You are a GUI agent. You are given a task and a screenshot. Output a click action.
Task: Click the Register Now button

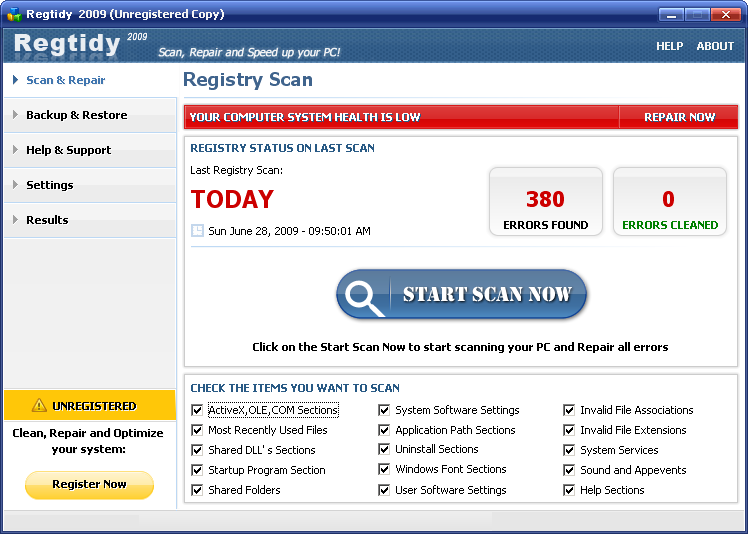point(89,484)
